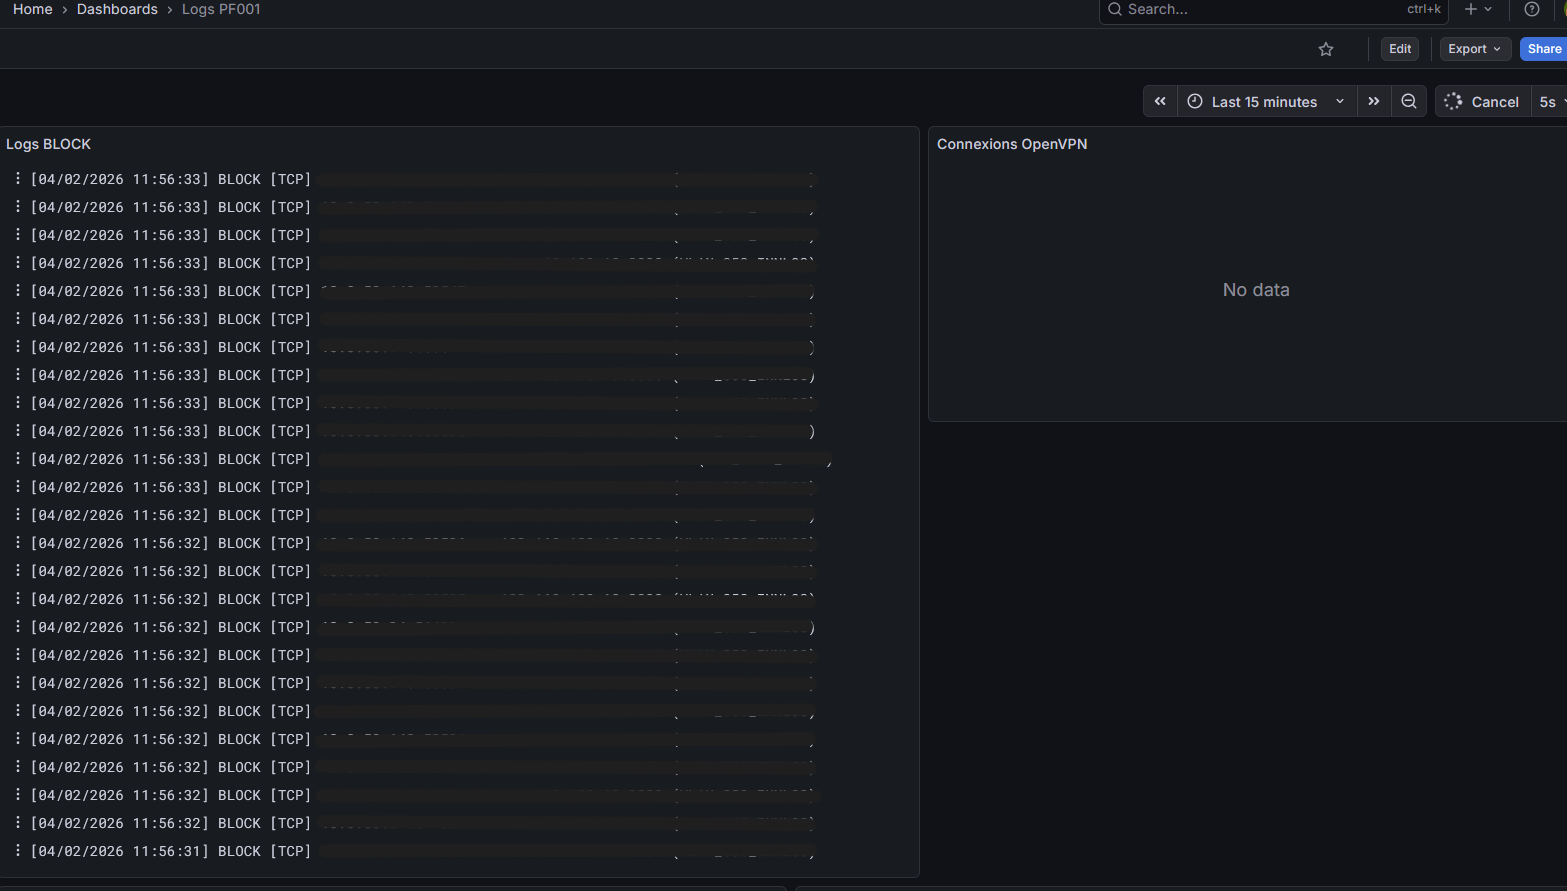Expand the Export dropdown

tap(1474, 49)
